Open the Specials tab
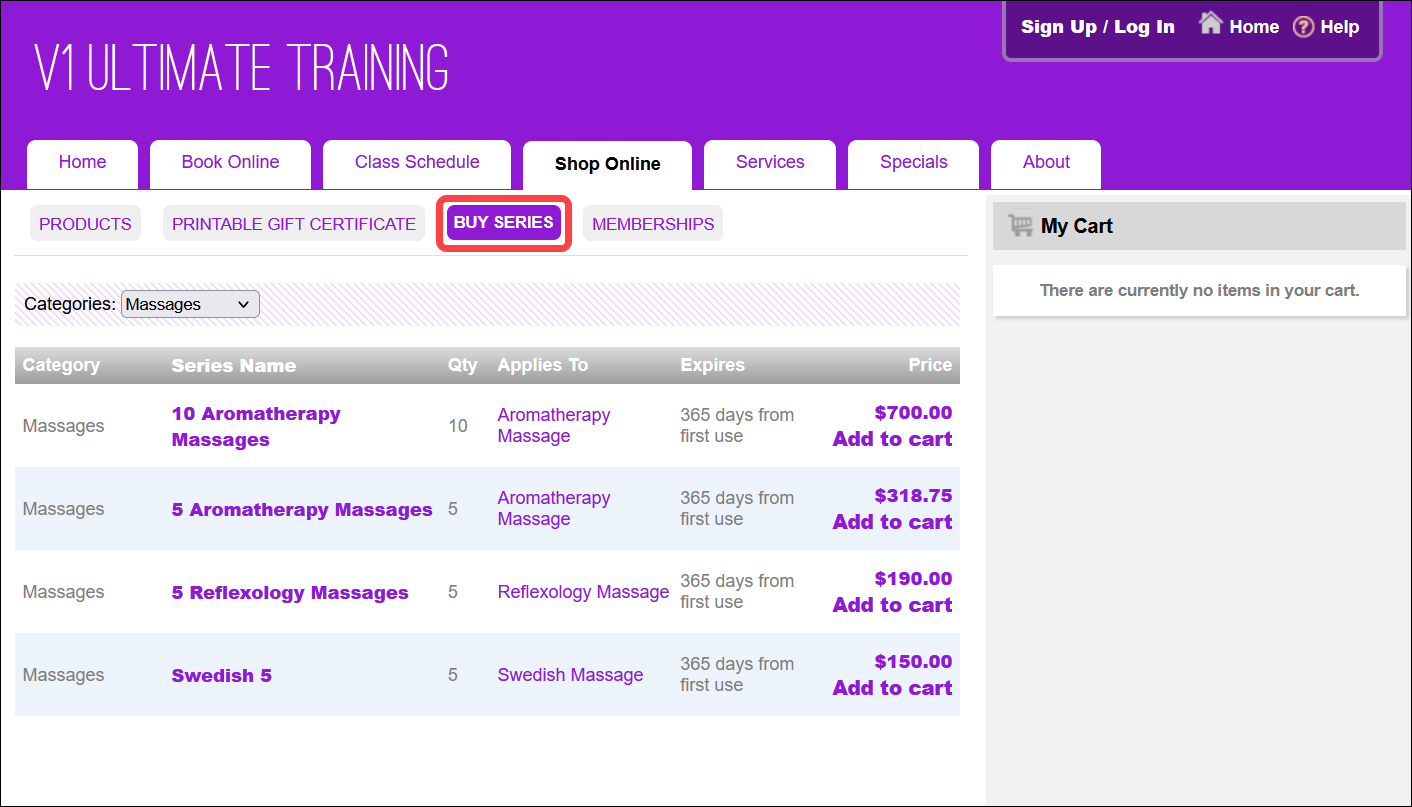Image resolution: width=1412 pixels, height=807 pixels. [x=913, y=163]
